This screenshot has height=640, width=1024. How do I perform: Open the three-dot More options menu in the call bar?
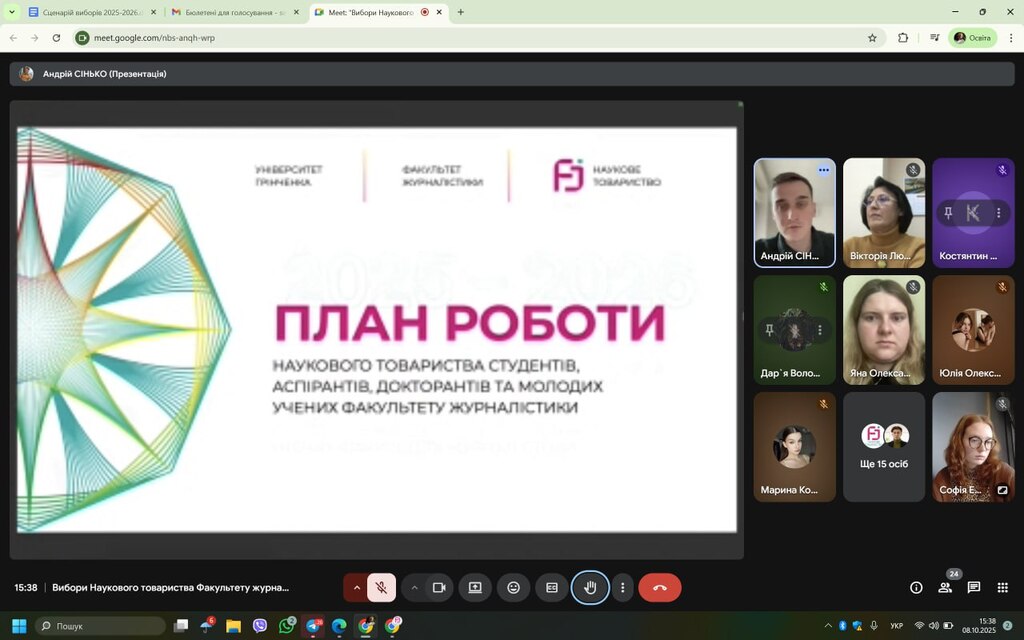tap(623, 588)
